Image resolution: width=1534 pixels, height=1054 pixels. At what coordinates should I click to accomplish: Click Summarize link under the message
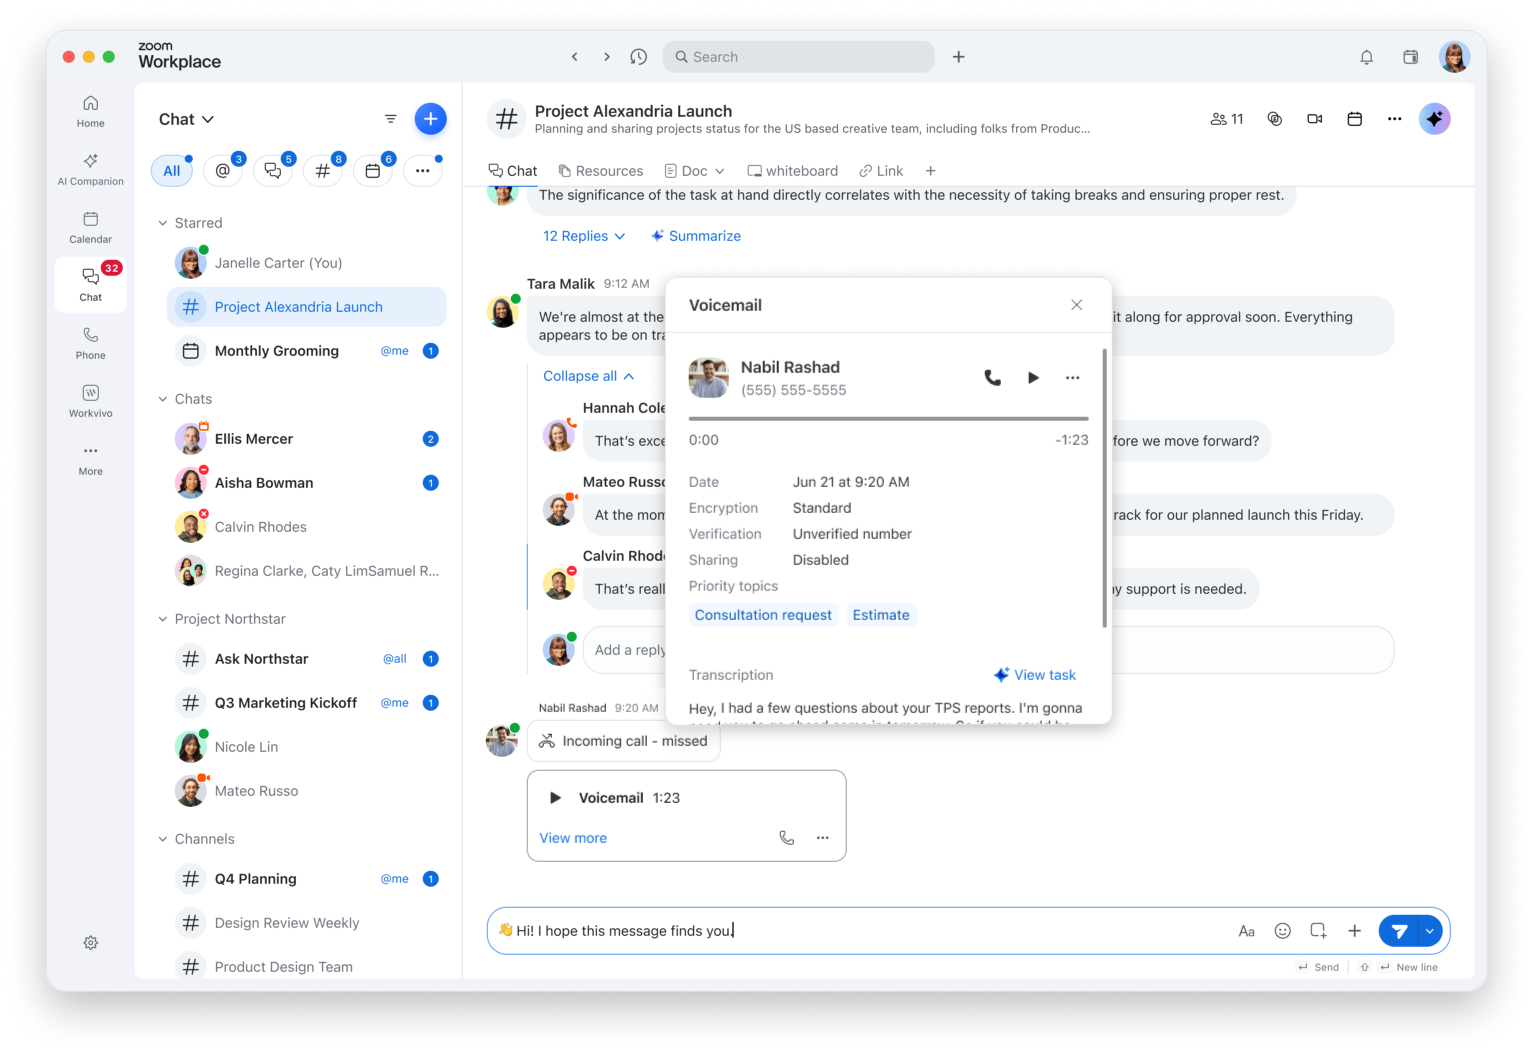(696, 236)
